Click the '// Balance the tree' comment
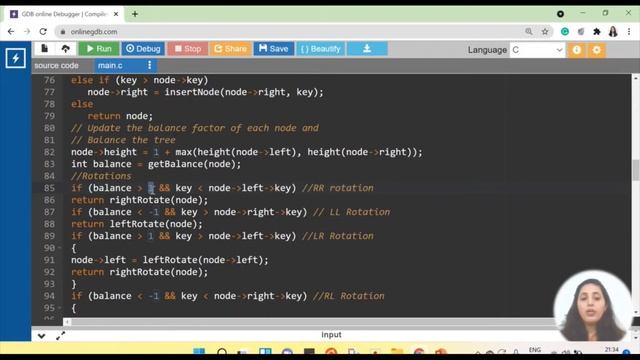 click(x=123, y=140)
